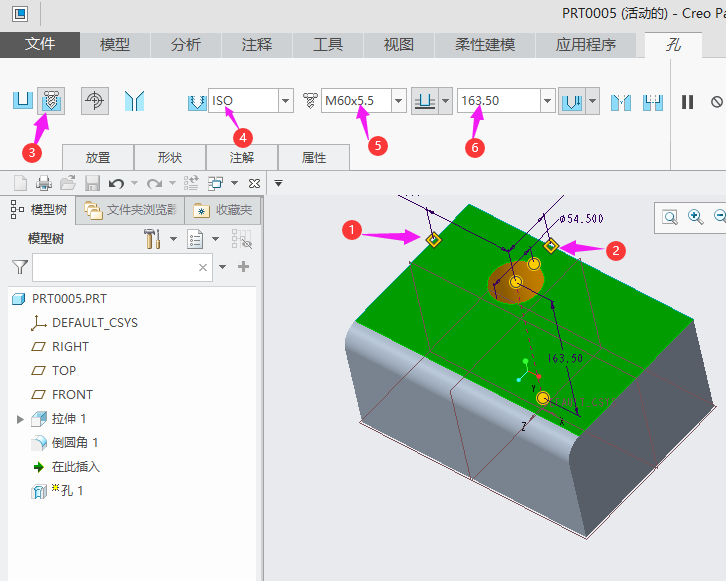This screenshot has width=726, height=581.
Task: Toggle the standard hole type icon
Action: pyautogui.click(x=51, y=100)
